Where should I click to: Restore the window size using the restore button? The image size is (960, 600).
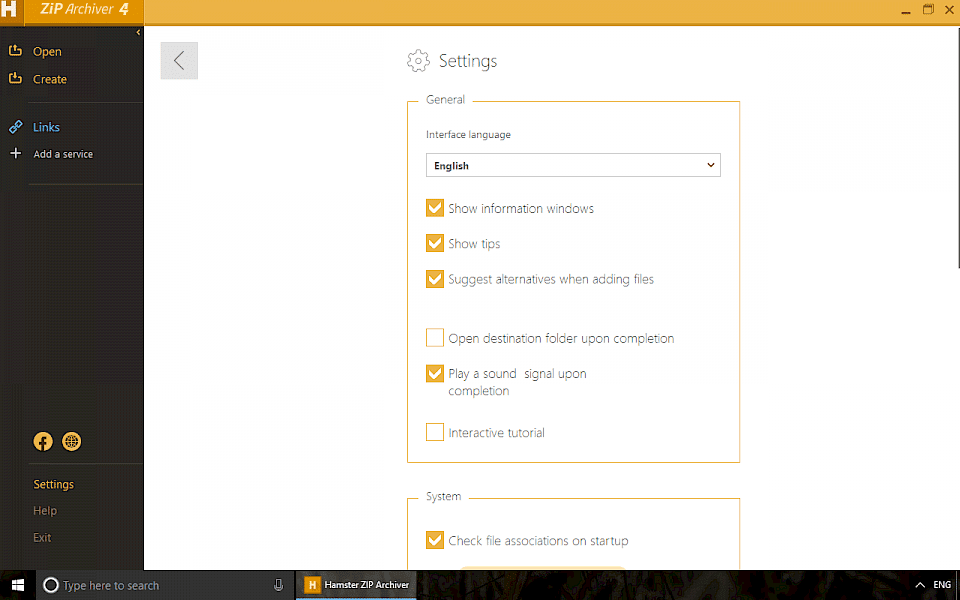coord(928,9)
